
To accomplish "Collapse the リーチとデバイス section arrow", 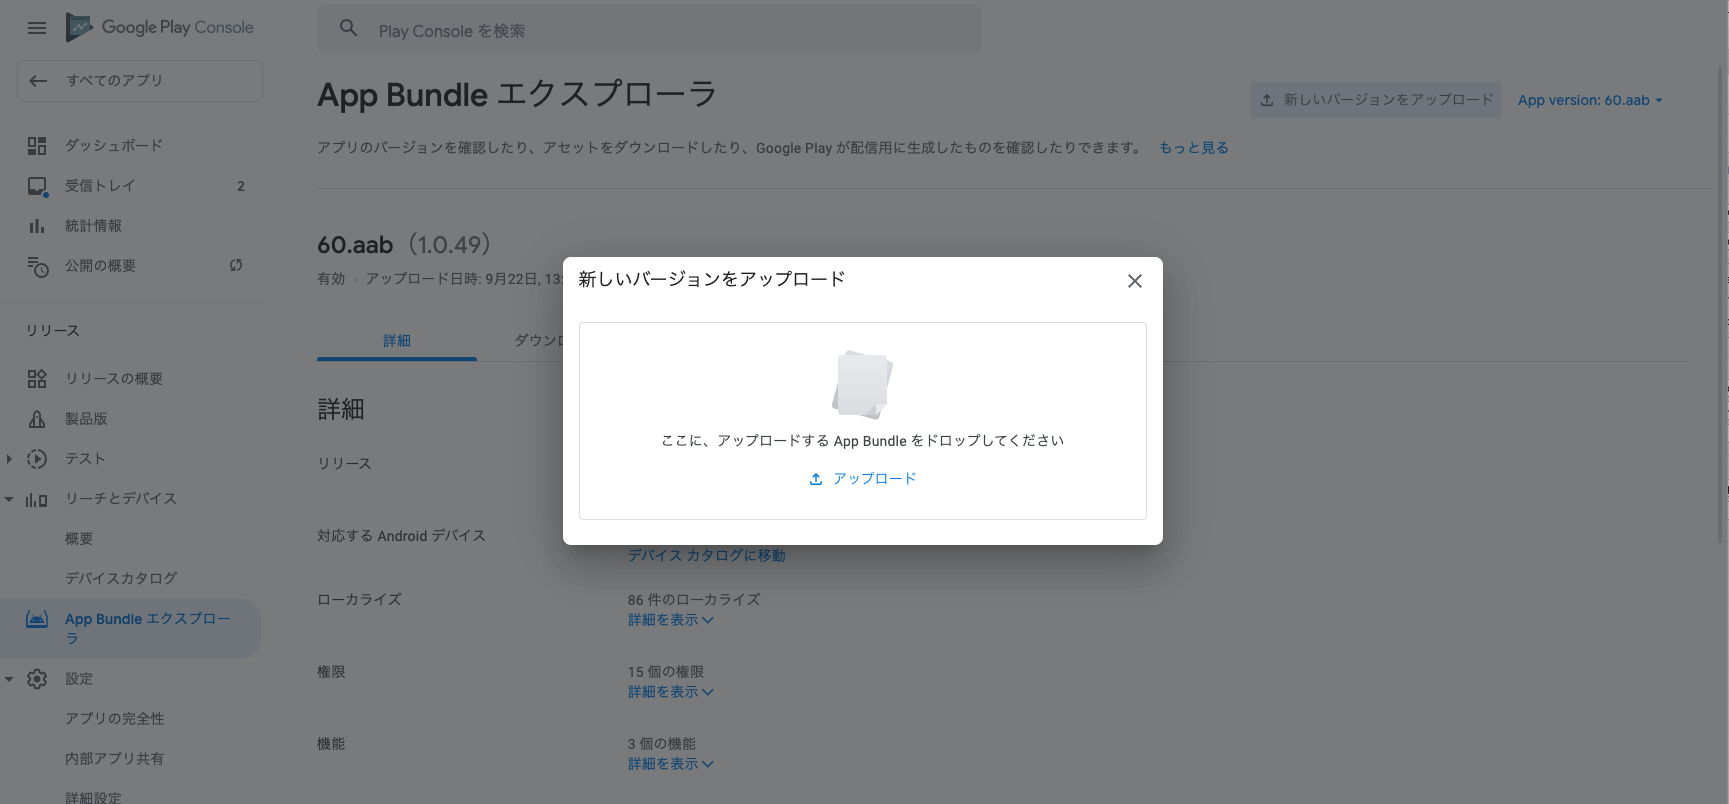I will point(9,499).
